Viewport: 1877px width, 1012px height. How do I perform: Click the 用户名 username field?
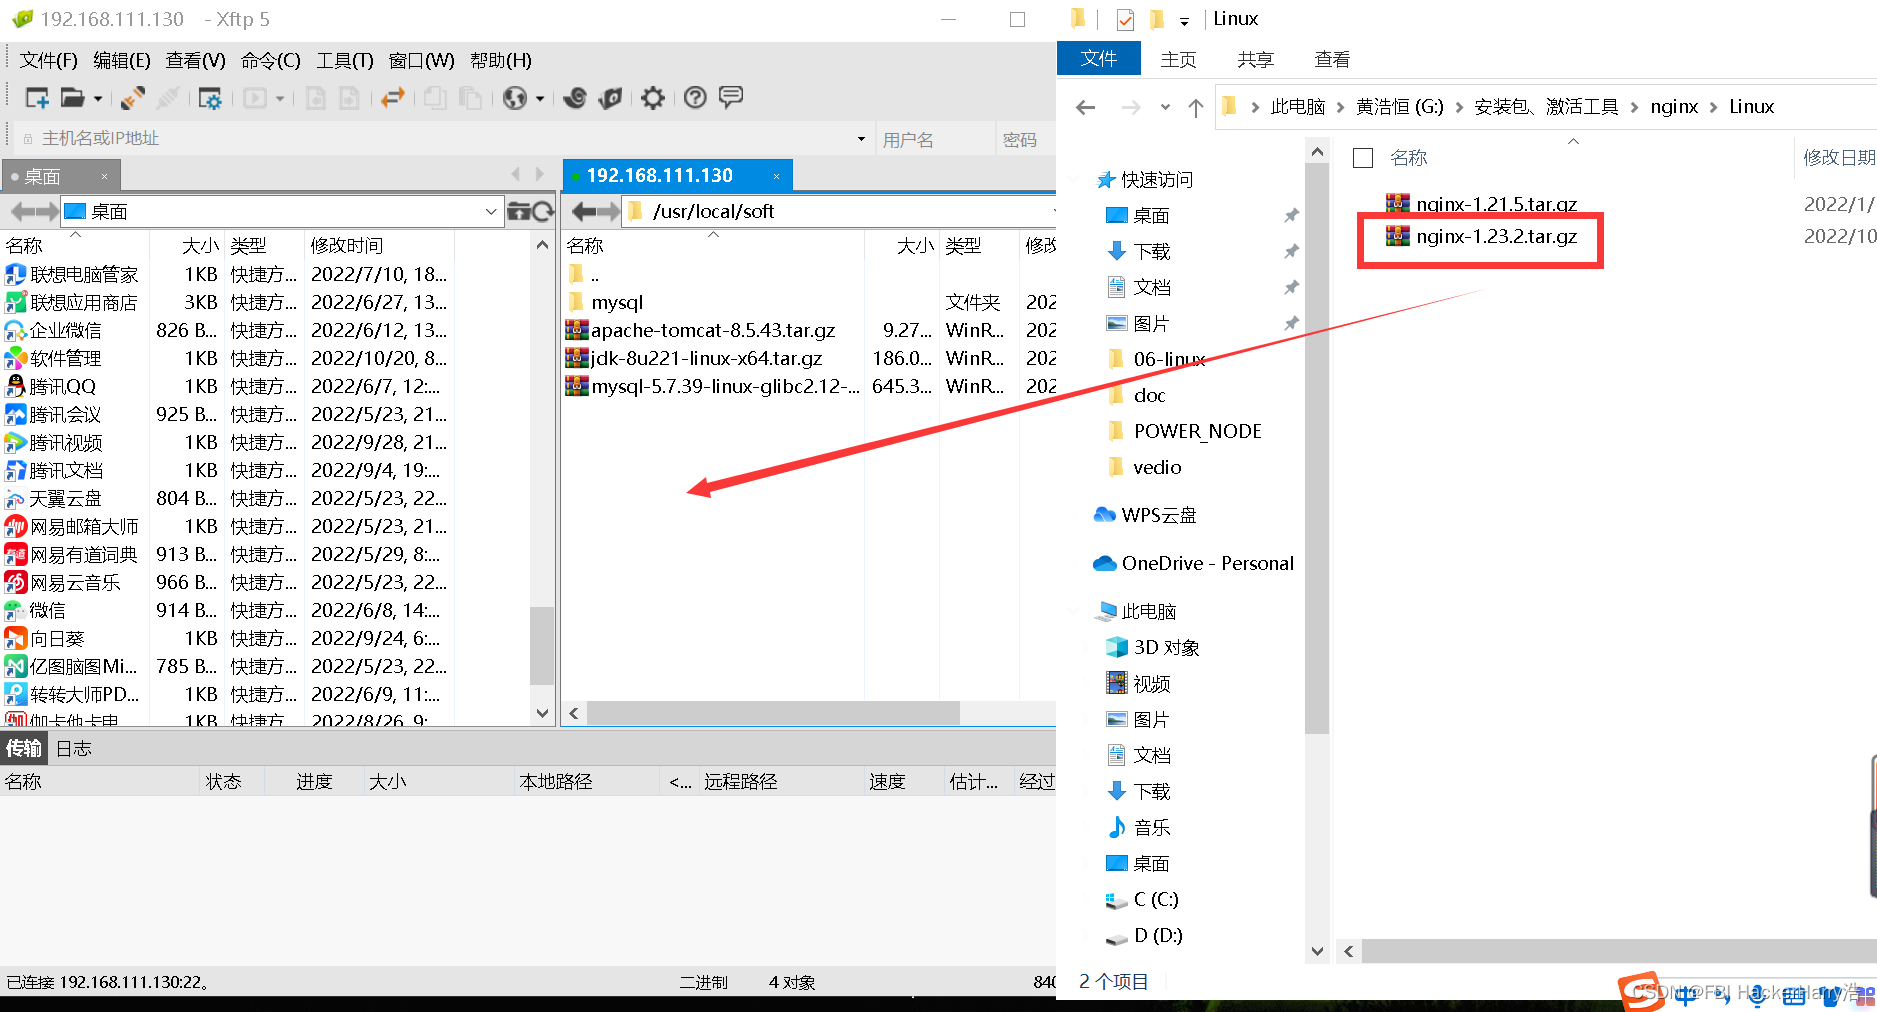[x=935, y=139]
